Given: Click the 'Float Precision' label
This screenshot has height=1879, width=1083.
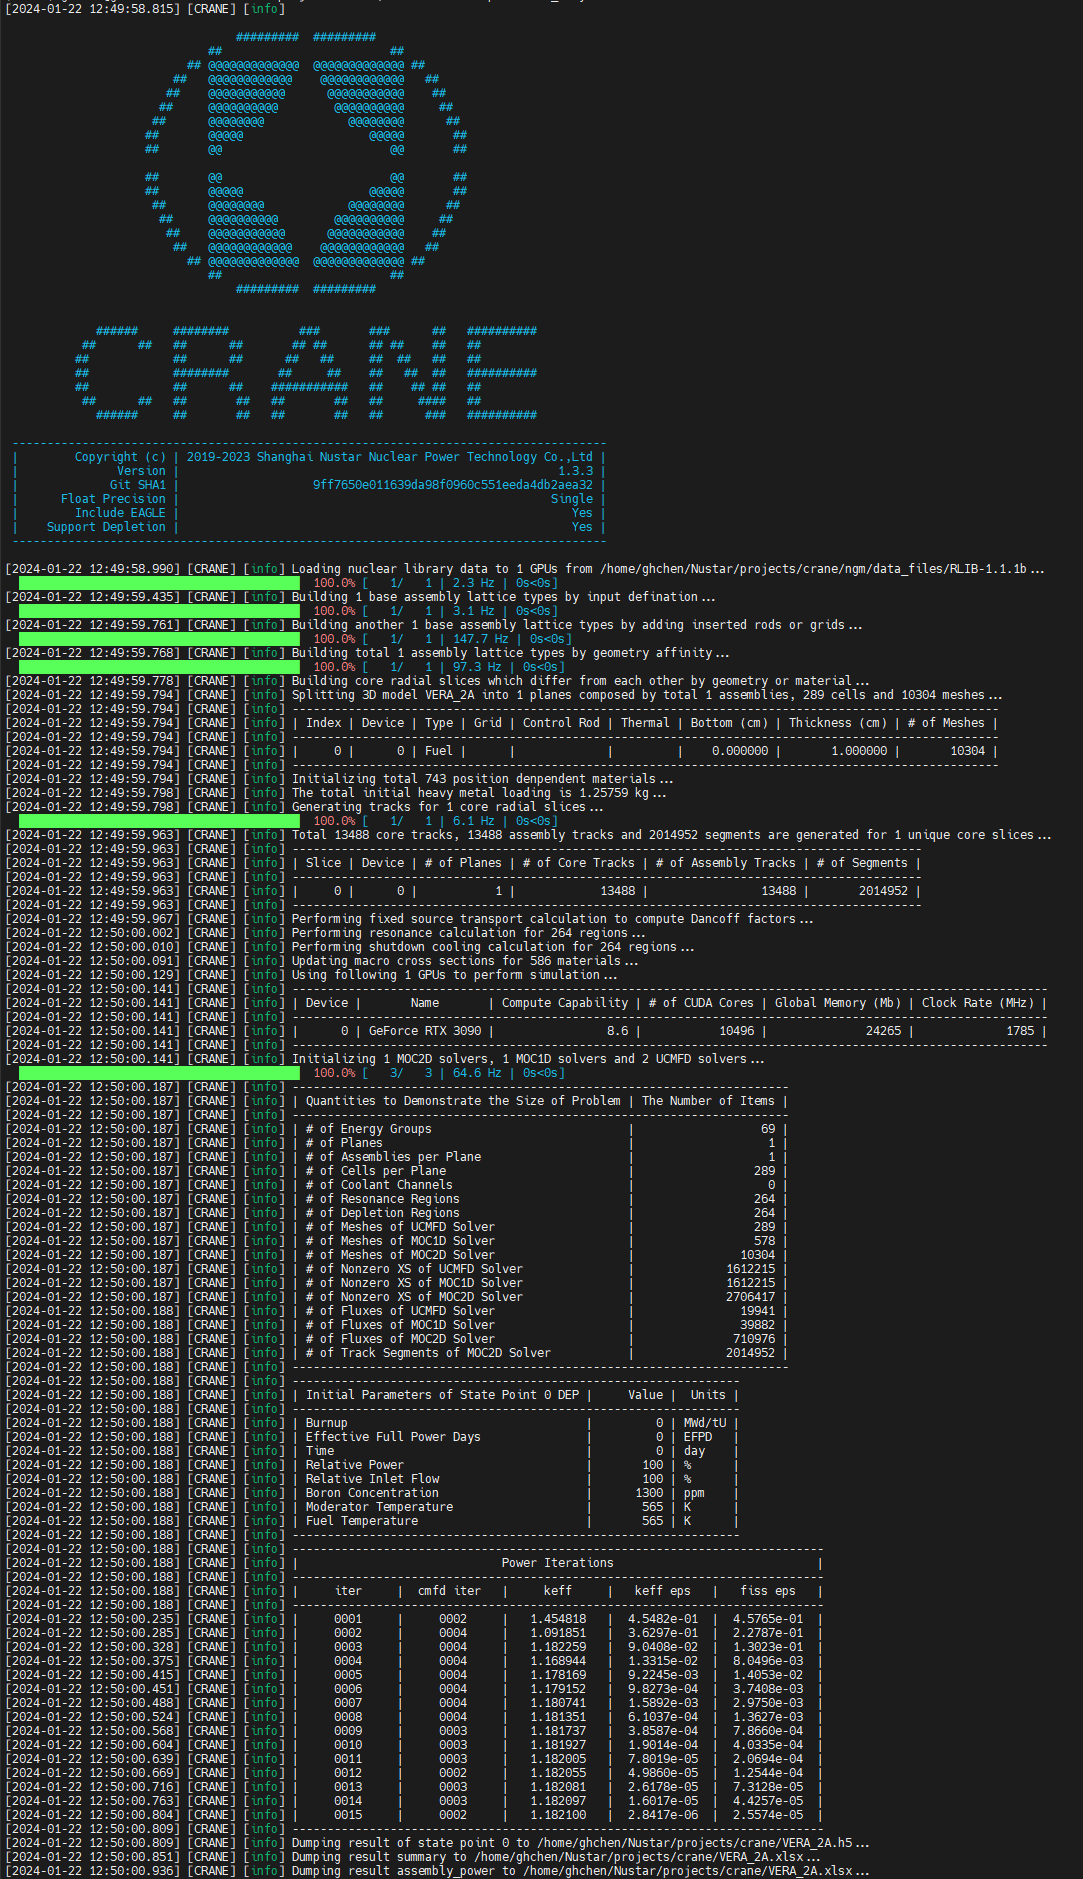Looking at the screenshot, I should [x=113, y=499].
